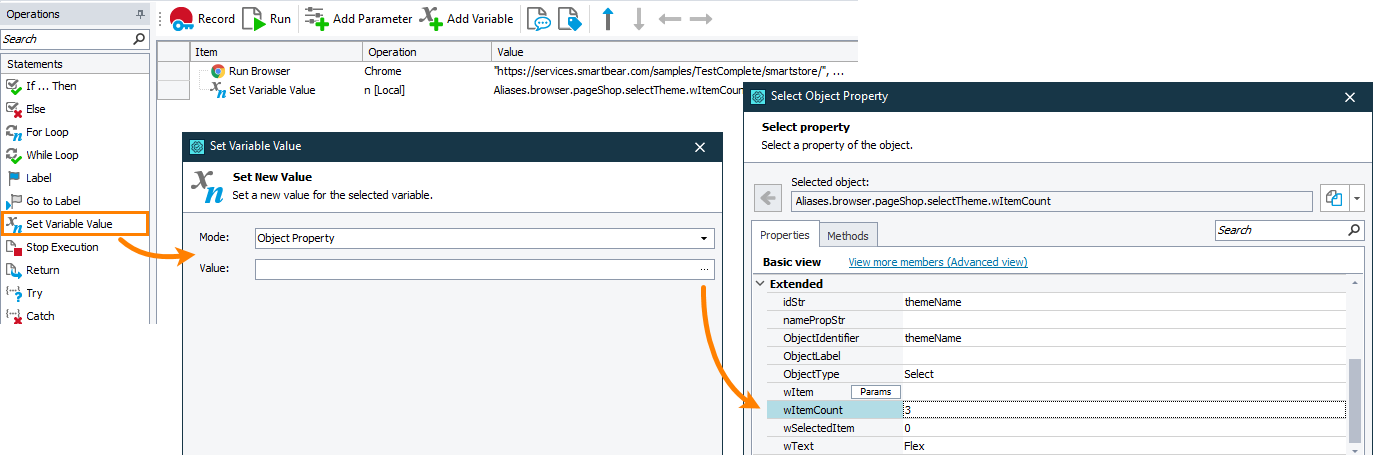Pin the Operations panel
The height and width of the screenshot is (455, 1373).
click(139, 14)
